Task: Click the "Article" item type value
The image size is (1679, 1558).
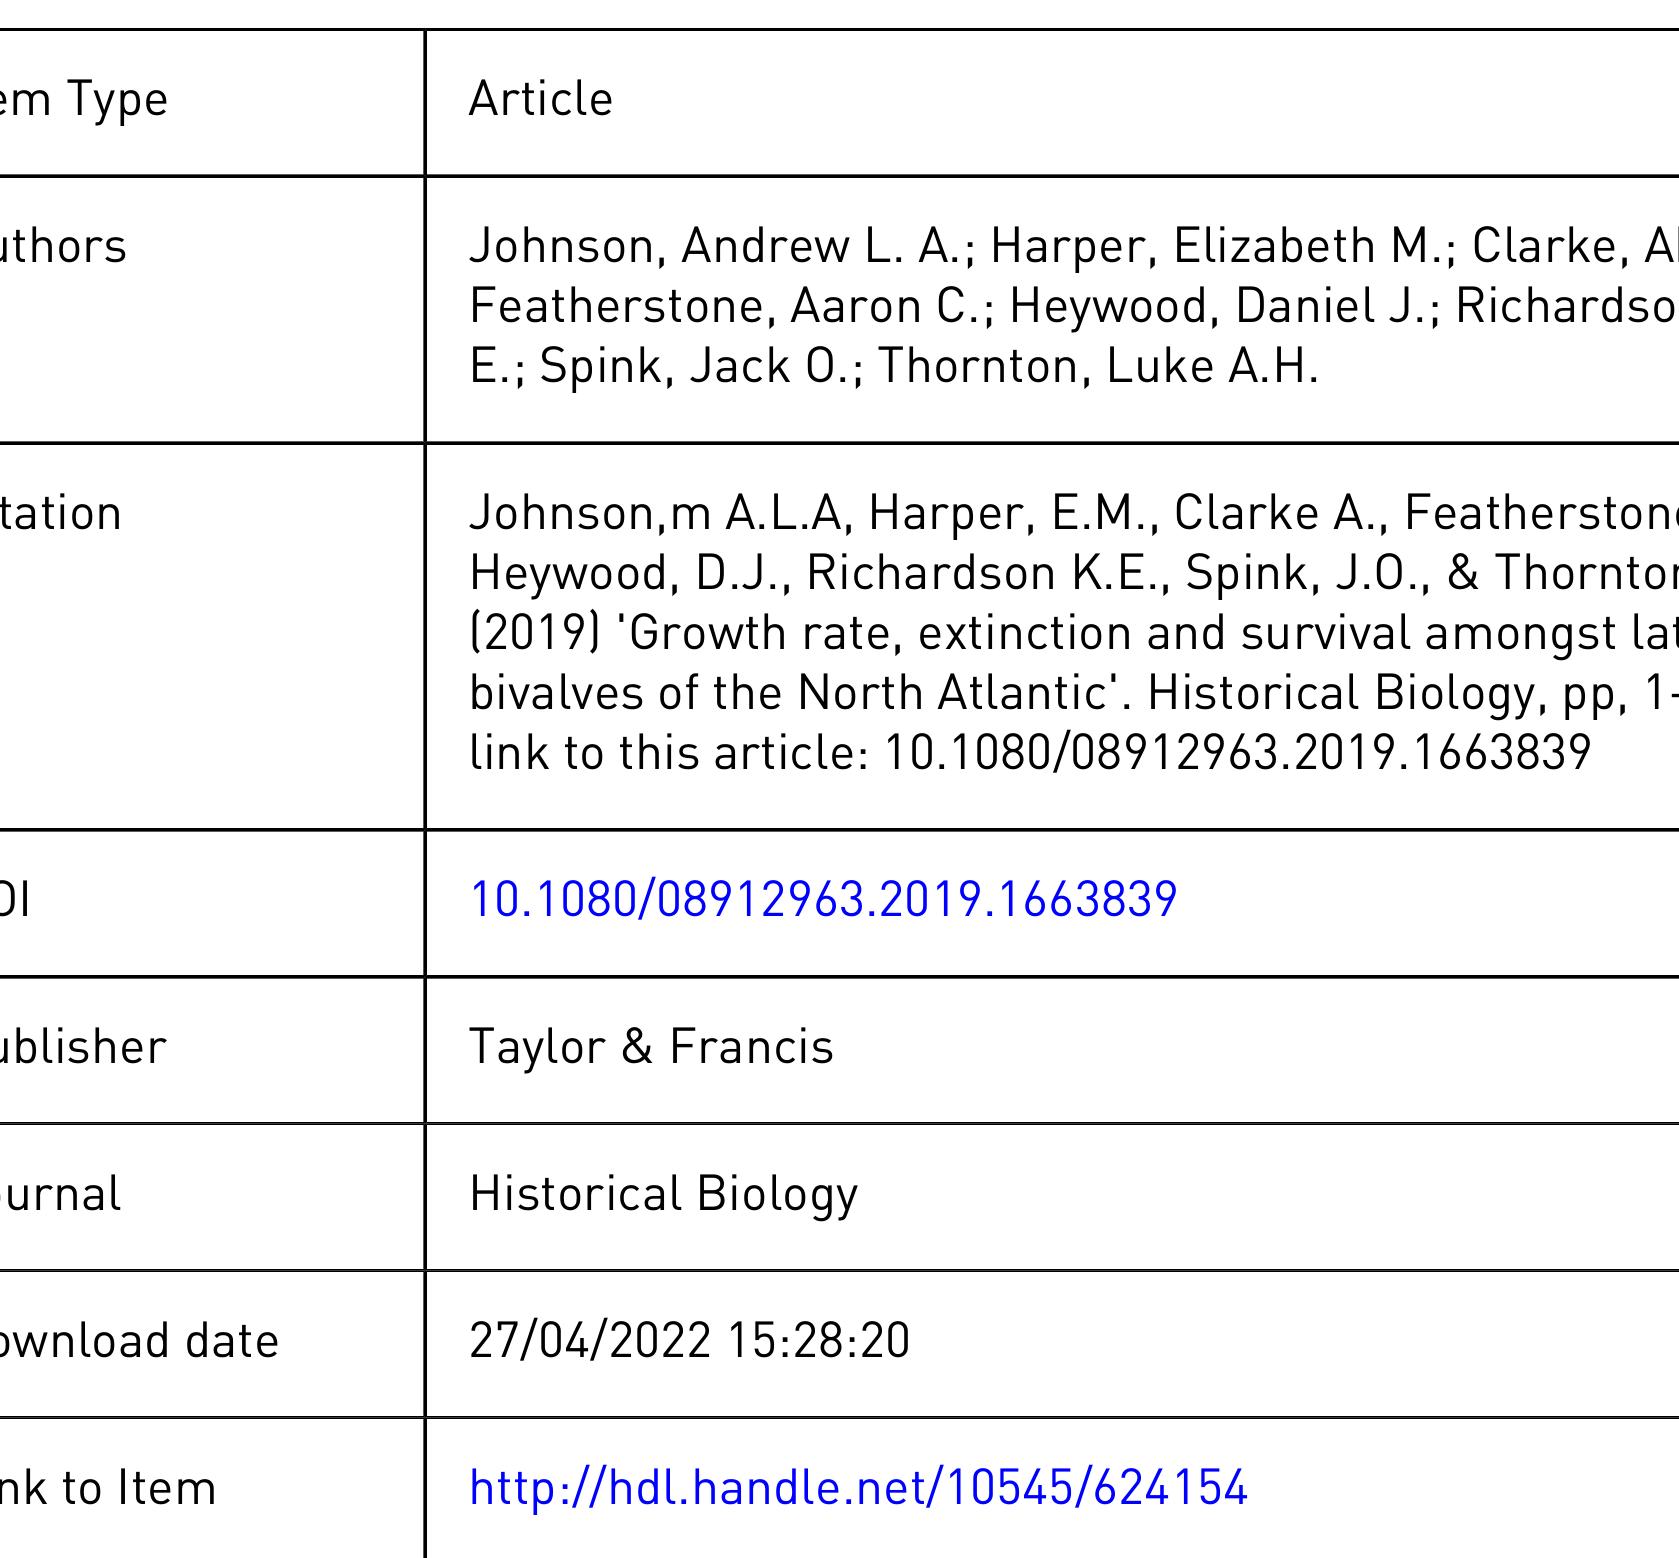Action: [540, 99]
